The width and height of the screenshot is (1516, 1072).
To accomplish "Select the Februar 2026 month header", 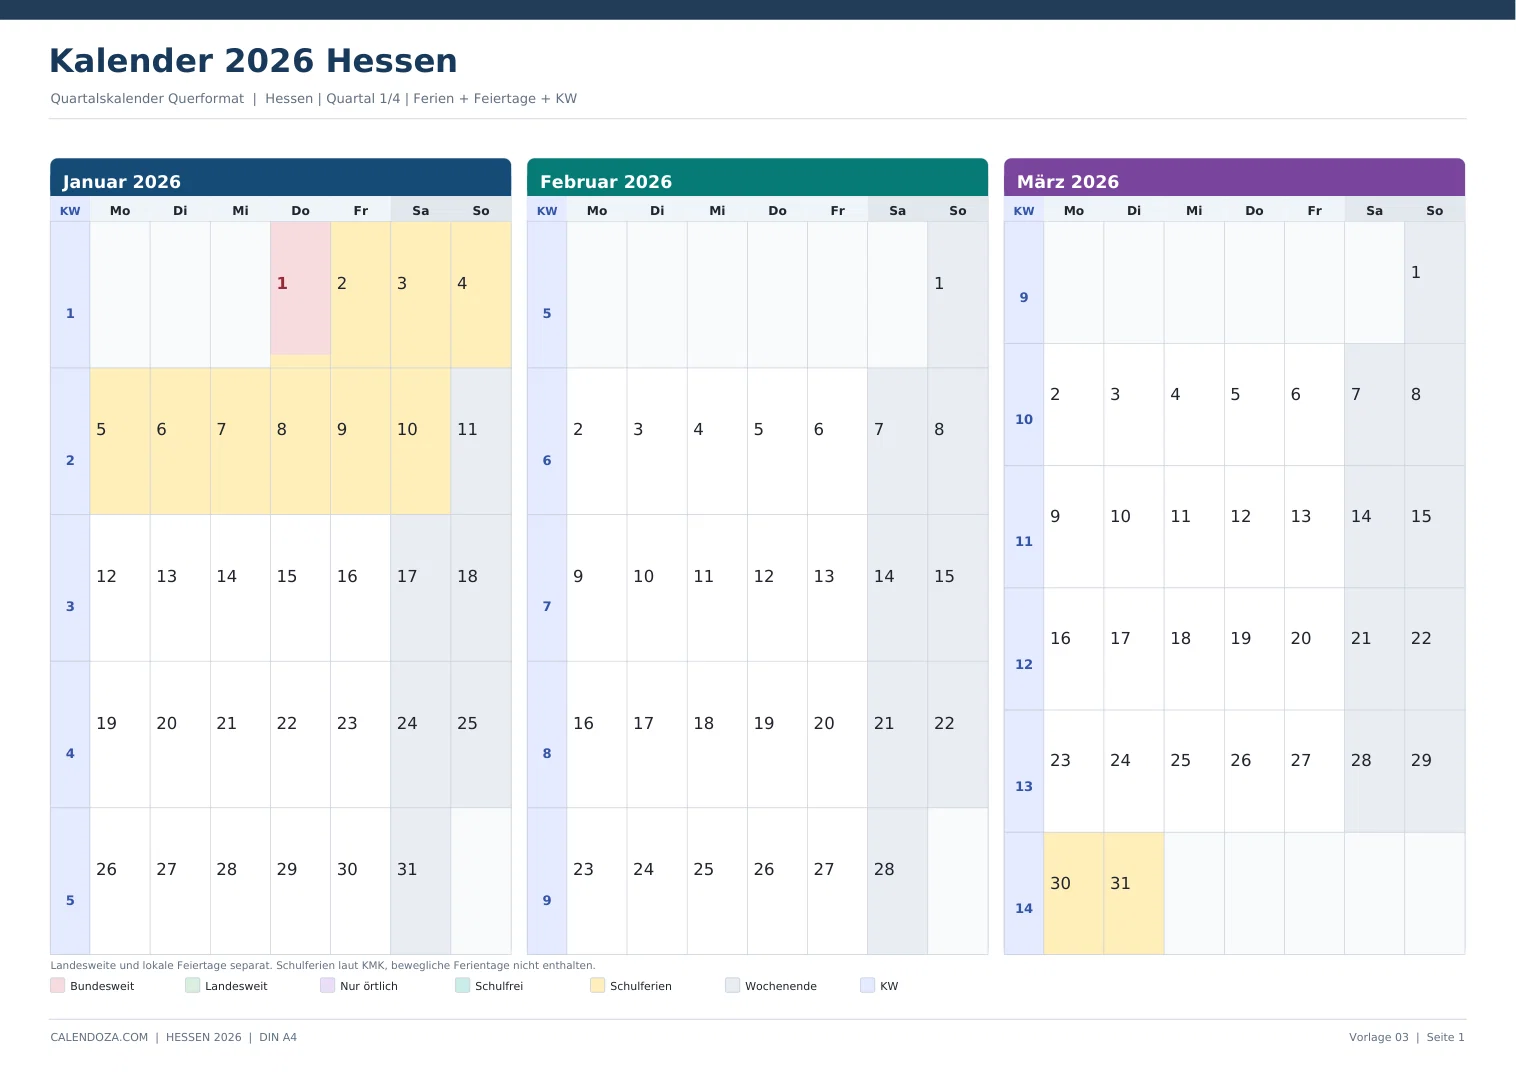I will click(x=758, y=178).
